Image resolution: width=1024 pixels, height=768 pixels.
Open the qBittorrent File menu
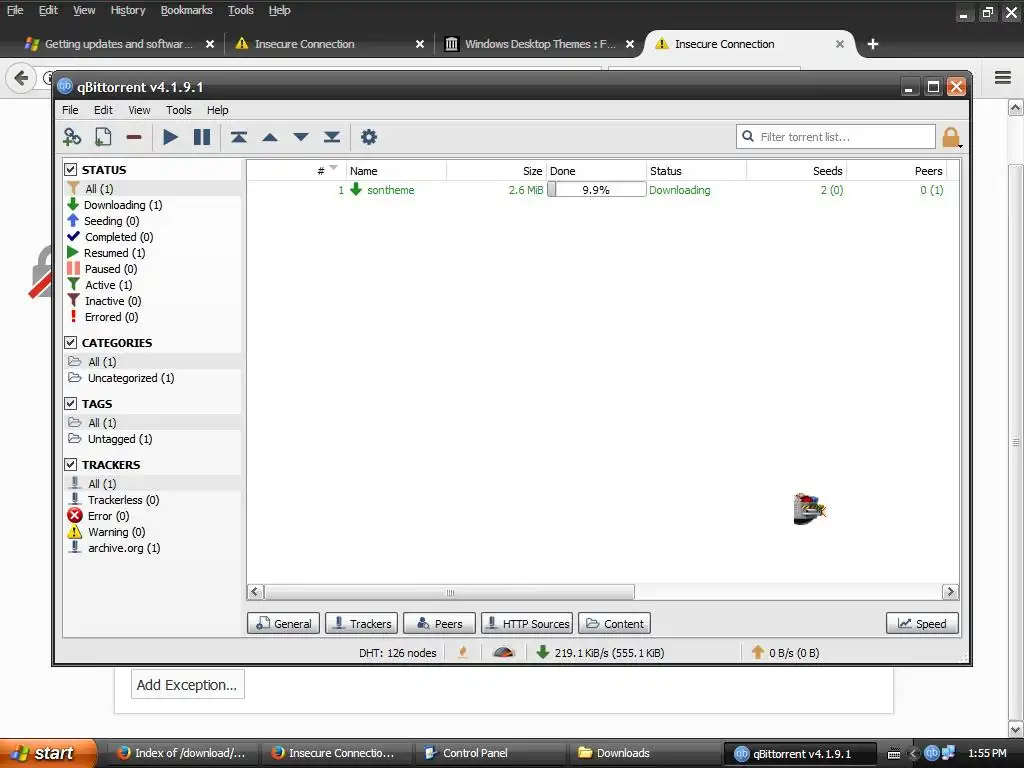(x=70, y=110)
